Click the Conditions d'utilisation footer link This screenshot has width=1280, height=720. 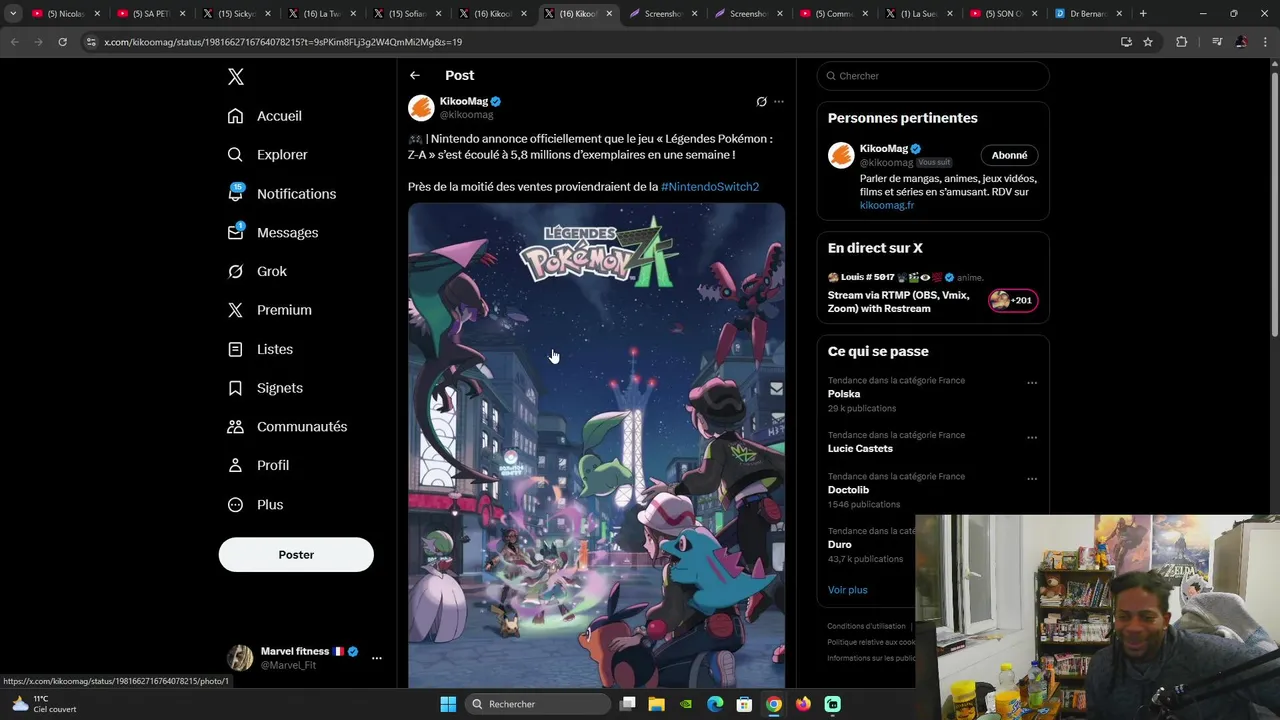[866, 626]
